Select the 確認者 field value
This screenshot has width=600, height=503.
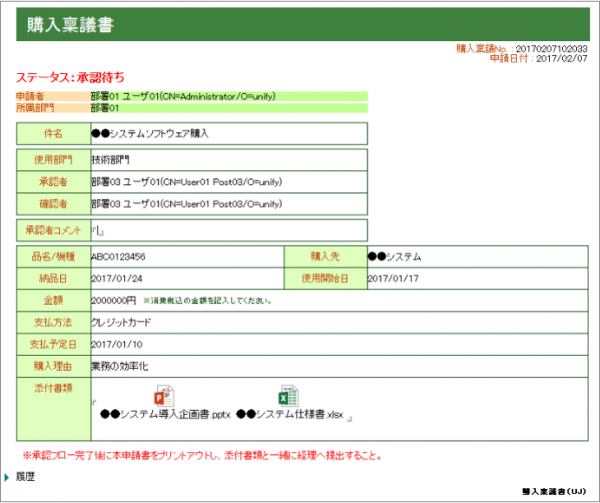coord(187,203)
